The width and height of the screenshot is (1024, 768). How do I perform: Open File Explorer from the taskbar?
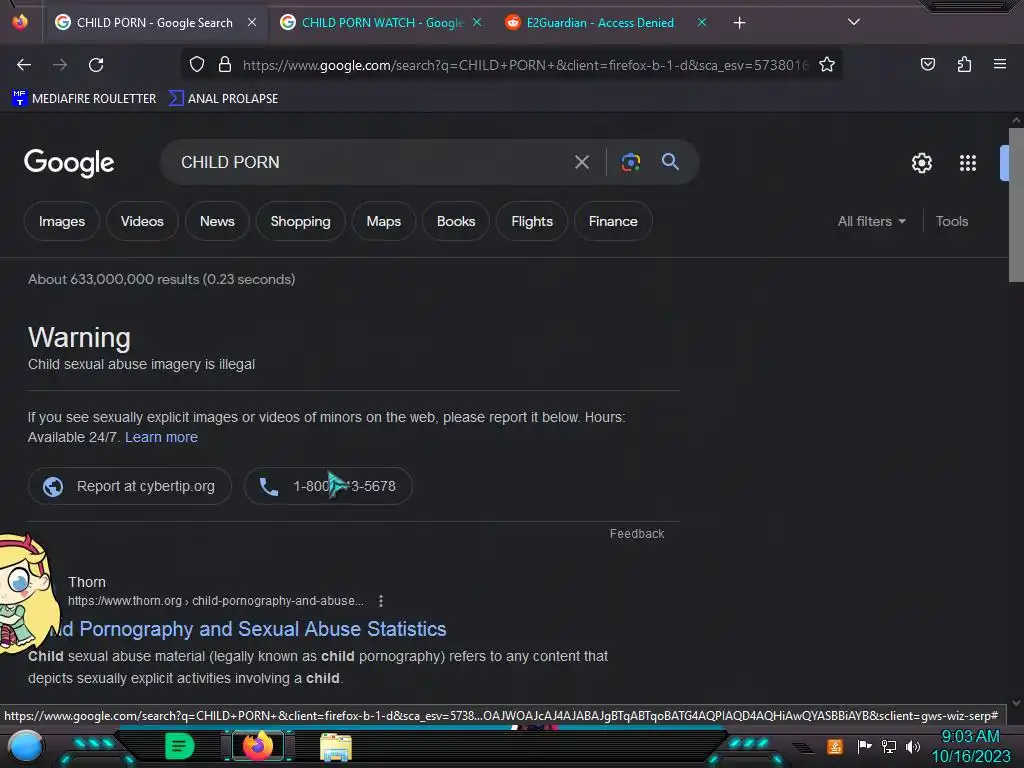pos(336,747)
